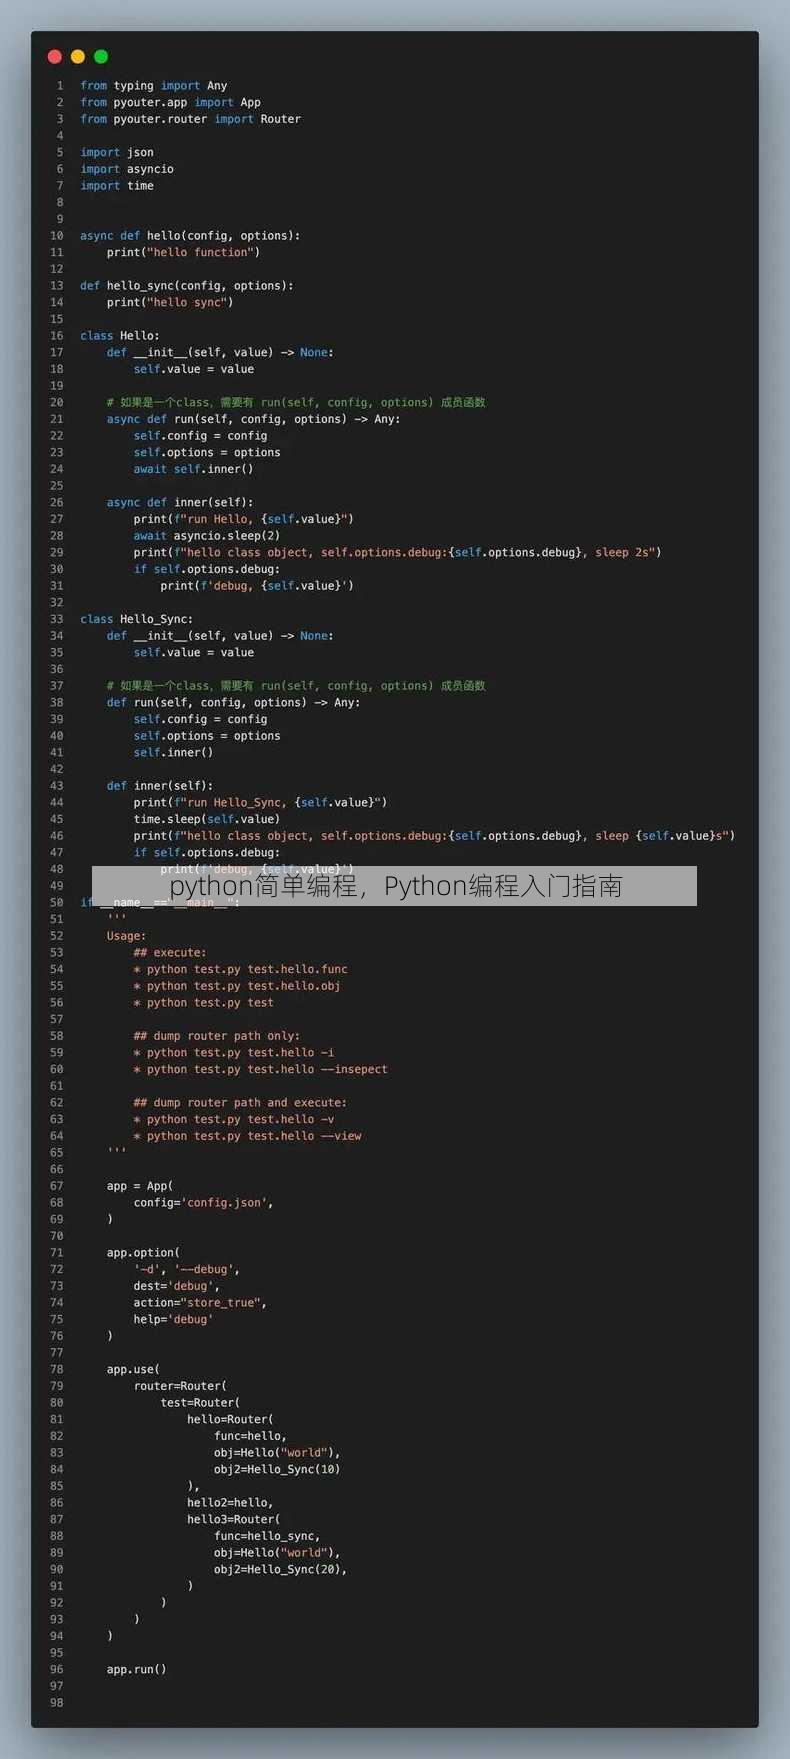Click the print("hello sync") statement
The width and height of the screenshot is (790, 1759).
(170, 302)
